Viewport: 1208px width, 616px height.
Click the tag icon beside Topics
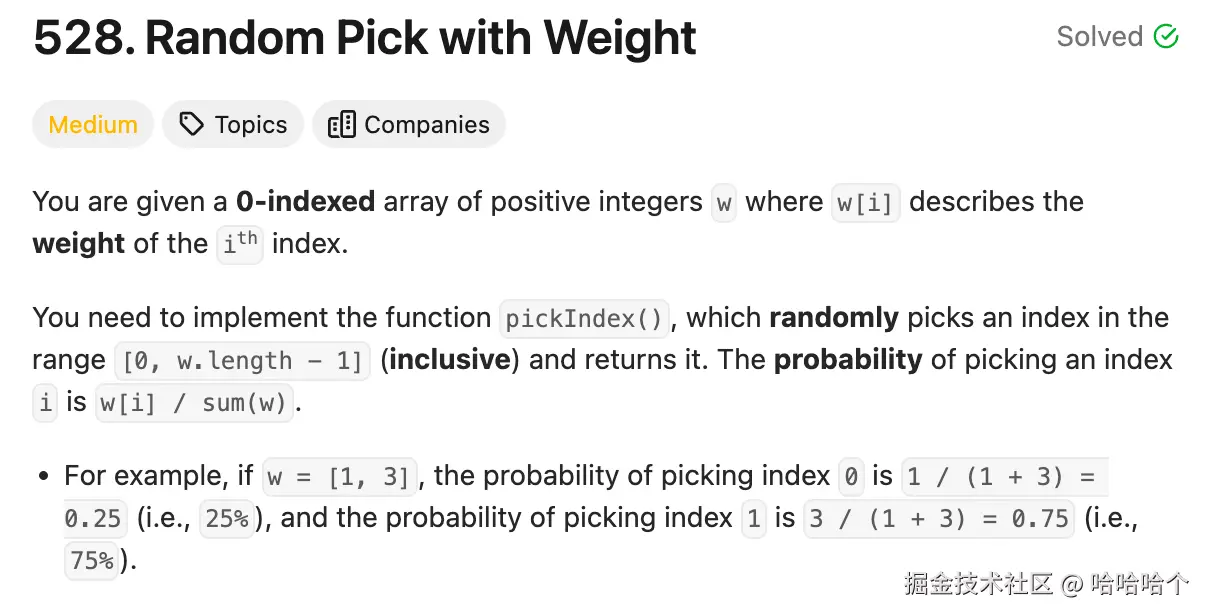tap(190, 125)
